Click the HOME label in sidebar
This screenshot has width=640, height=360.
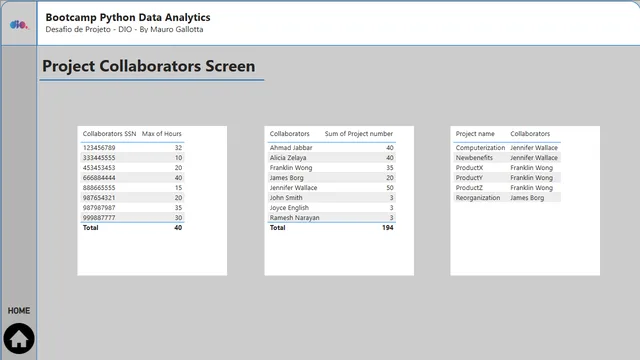[19, 311]
